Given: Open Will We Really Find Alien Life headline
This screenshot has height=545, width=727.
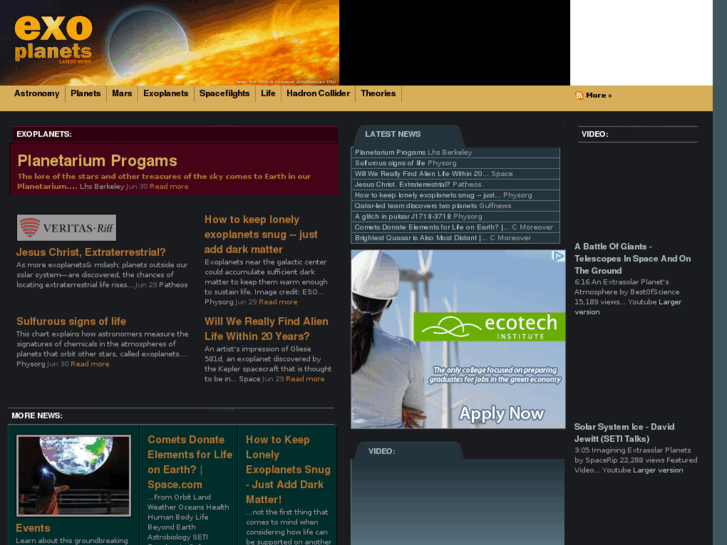Looking at the screenshot, I should point(266,329).
